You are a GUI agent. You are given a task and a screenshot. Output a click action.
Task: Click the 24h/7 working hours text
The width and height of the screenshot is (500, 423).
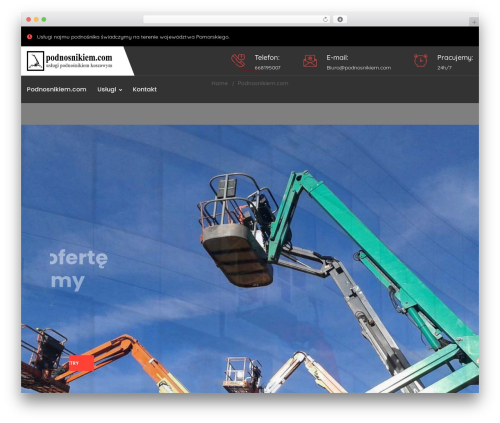(444, 68)
